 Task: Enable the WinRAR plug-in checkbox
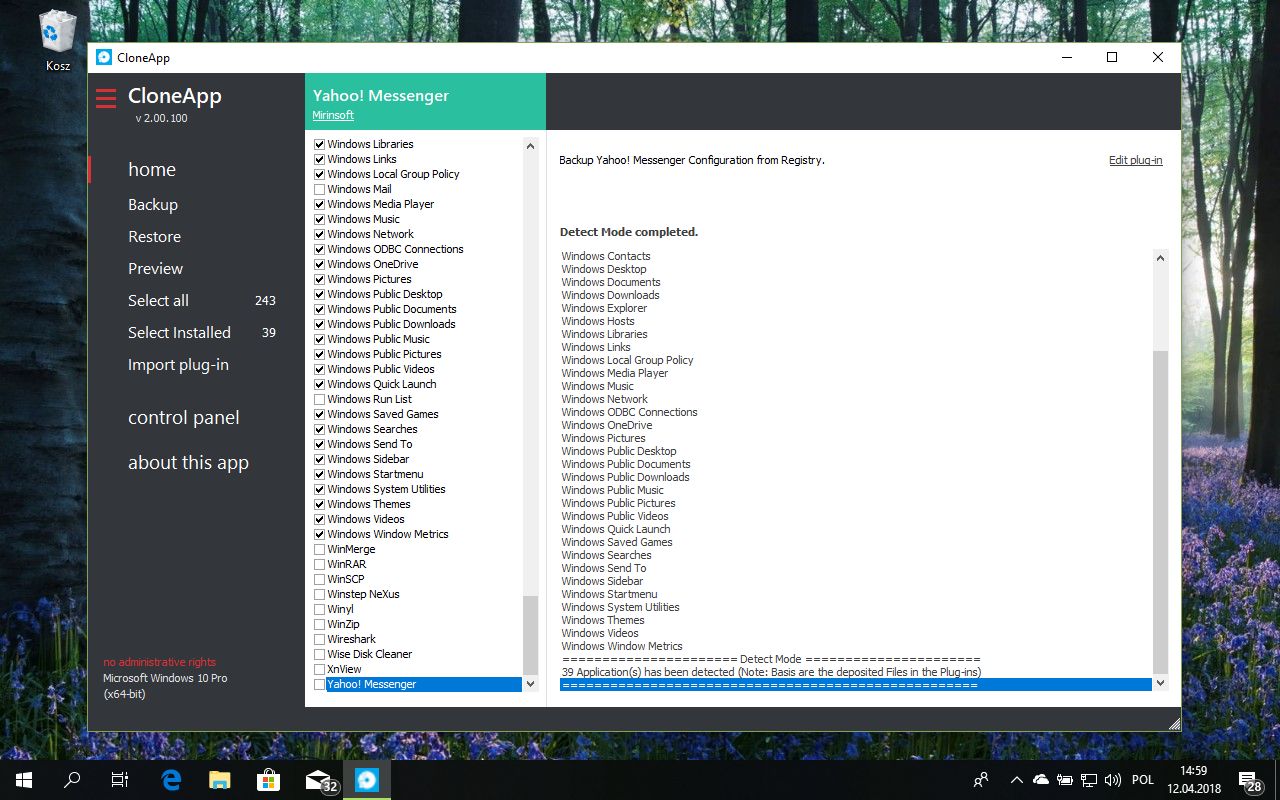click(x=320, y=564)
